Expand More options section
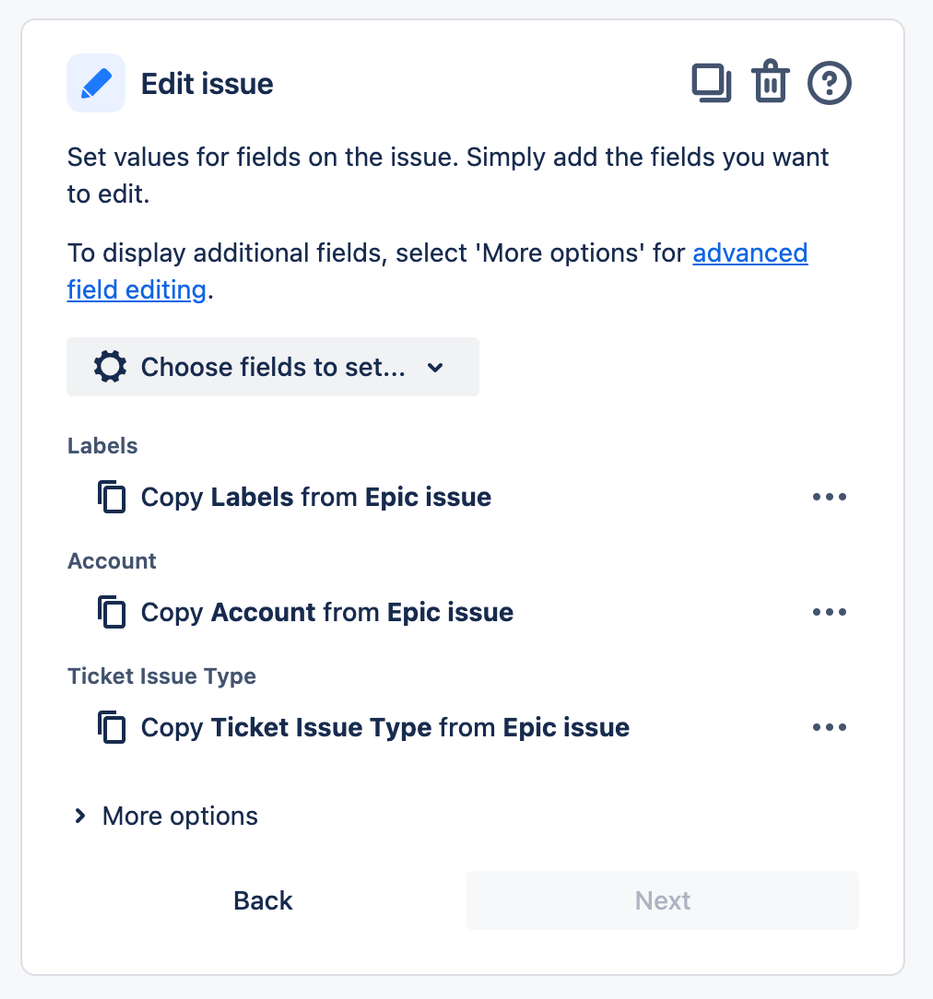The height and width of the screenshot is (999, 933). [166, 816]
